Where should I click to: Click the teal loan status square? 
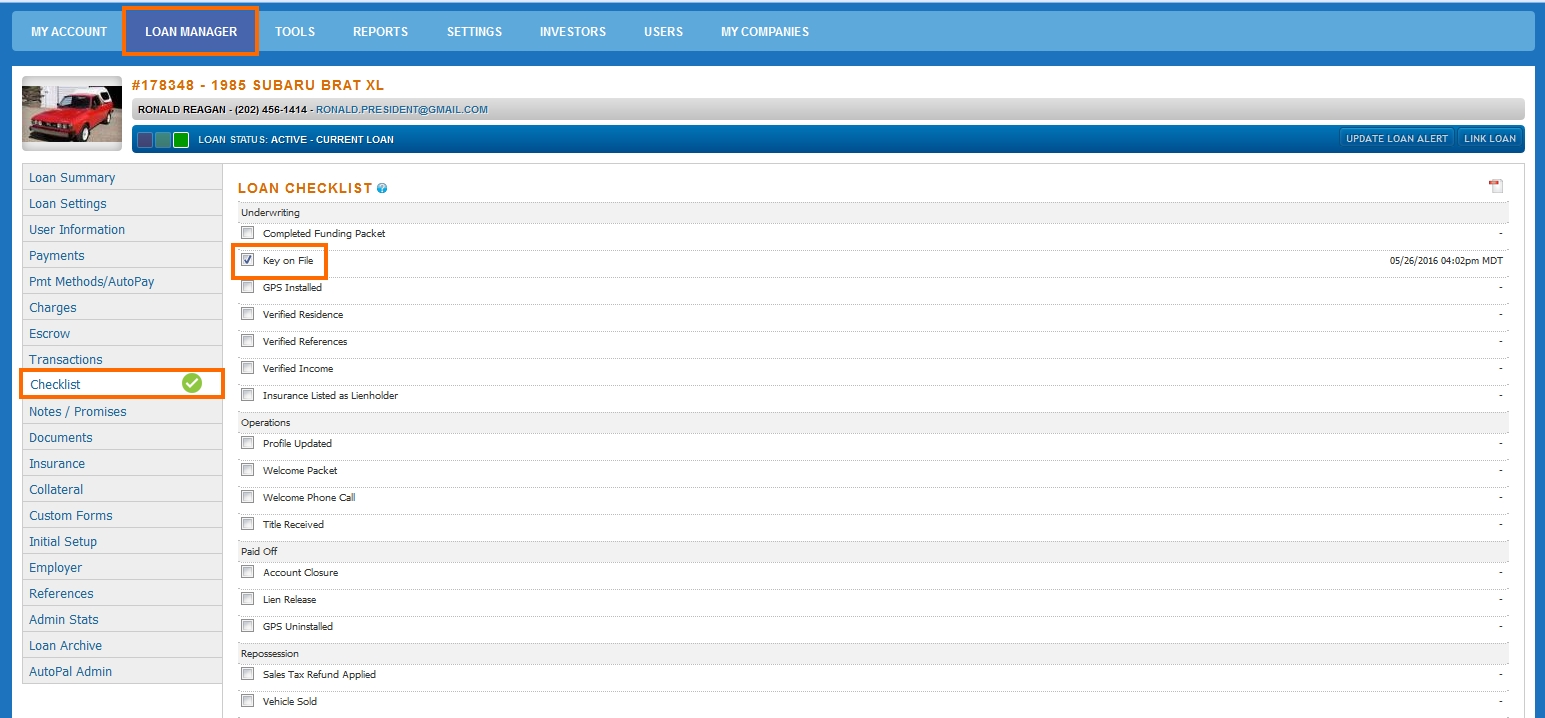(163, 140)
